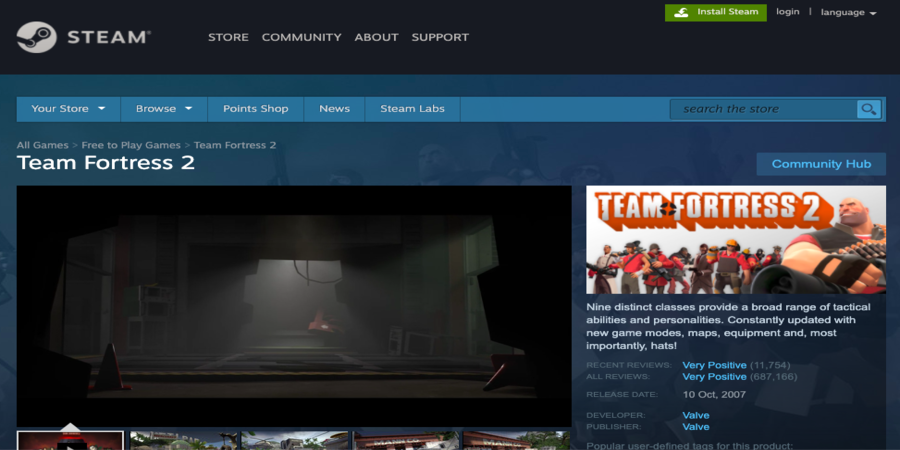This screenshot has width=900, height=450.
Task: Click the Free to Play Games breadcrumb
Action: tap(131, 145)
